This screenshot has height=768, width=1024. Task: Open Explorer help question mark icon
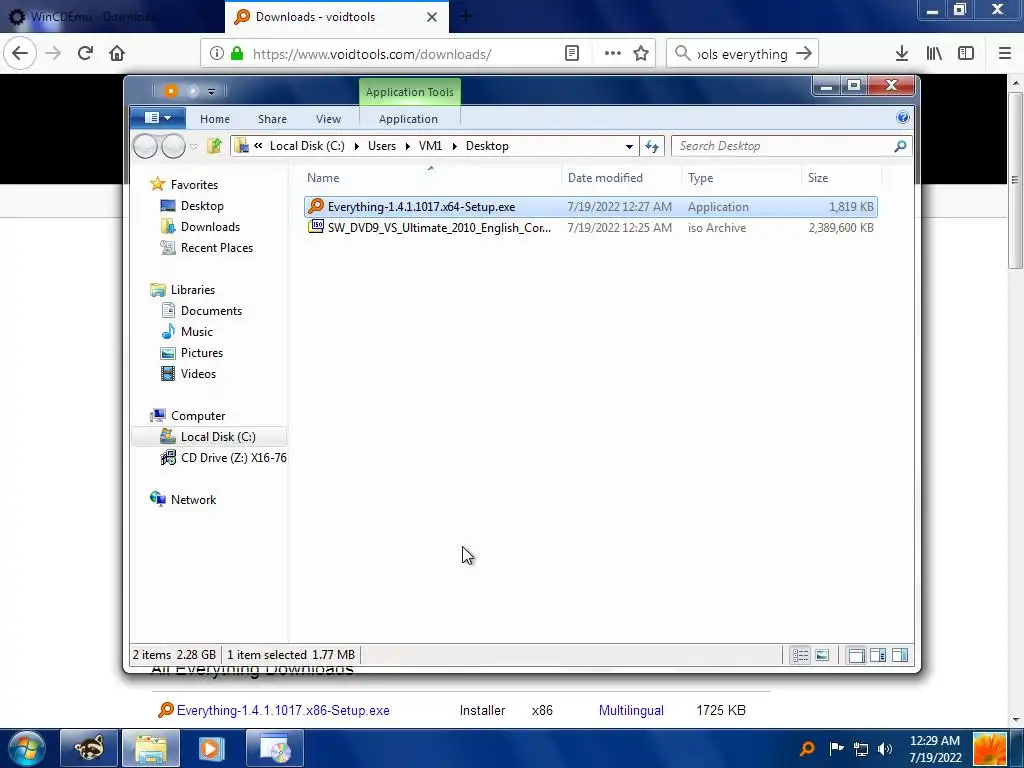903,118
